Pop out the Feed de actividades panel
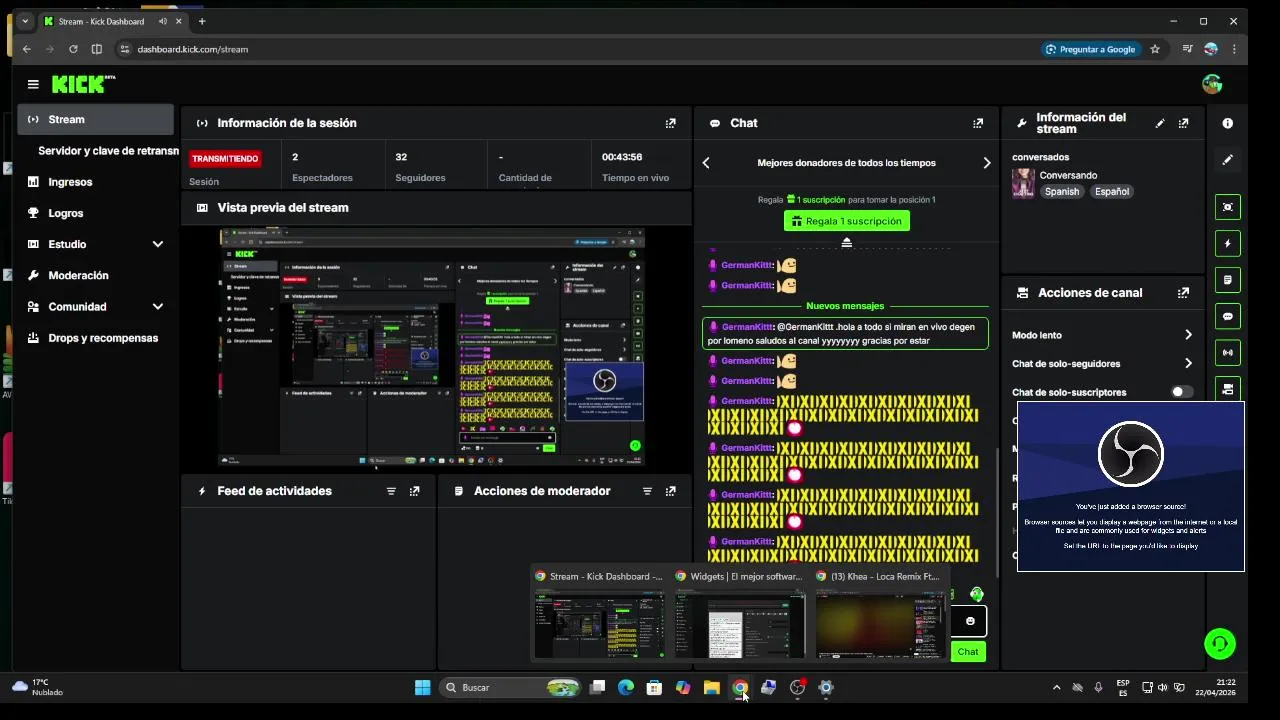The image size is (1280, 720). tap(415, 491)
